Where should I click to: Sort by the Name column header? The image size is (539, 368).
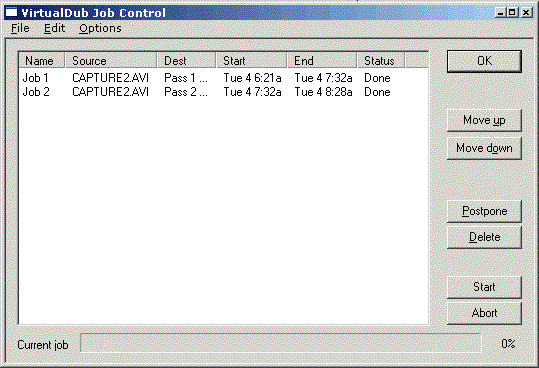[x=42, y=60]
